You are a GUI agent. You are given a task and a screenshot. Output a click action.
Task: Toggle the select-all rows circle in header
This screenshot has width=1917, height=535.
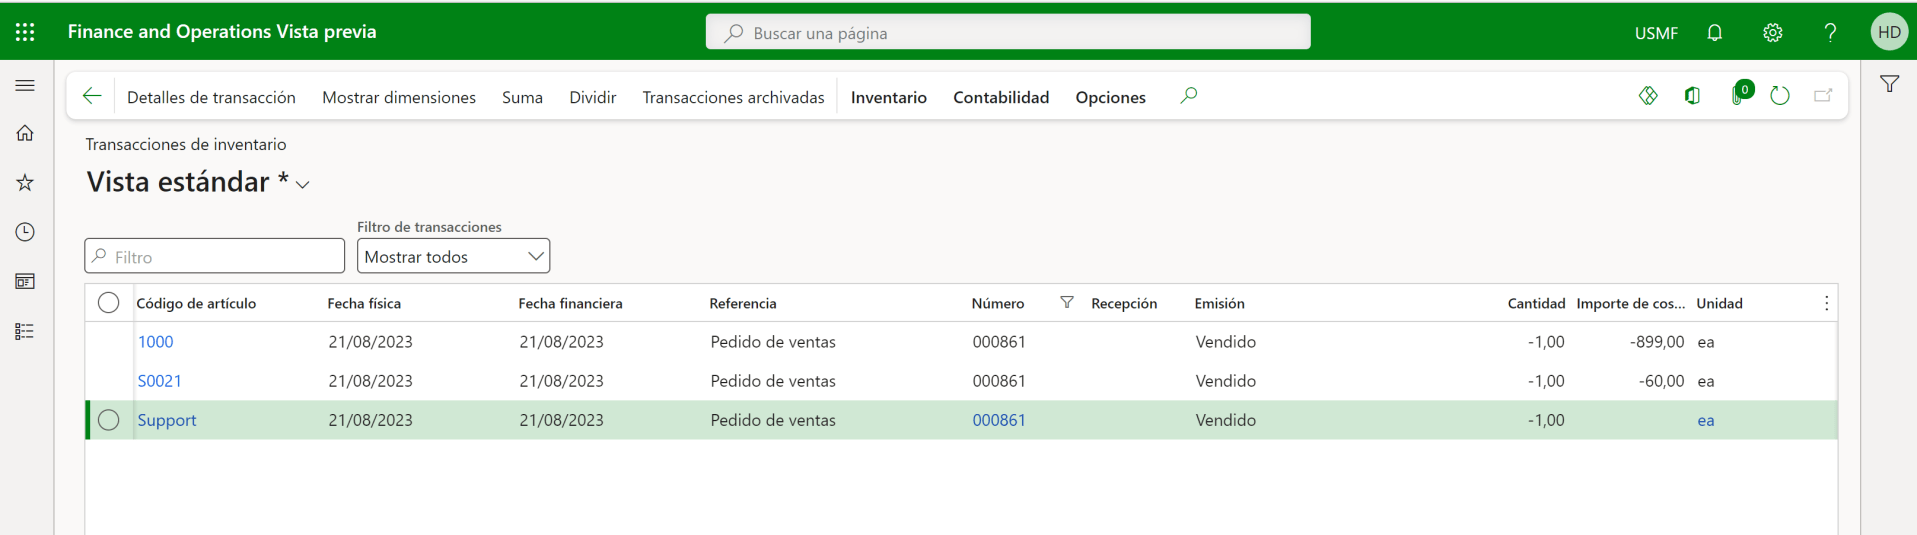(x=109, y=303)
